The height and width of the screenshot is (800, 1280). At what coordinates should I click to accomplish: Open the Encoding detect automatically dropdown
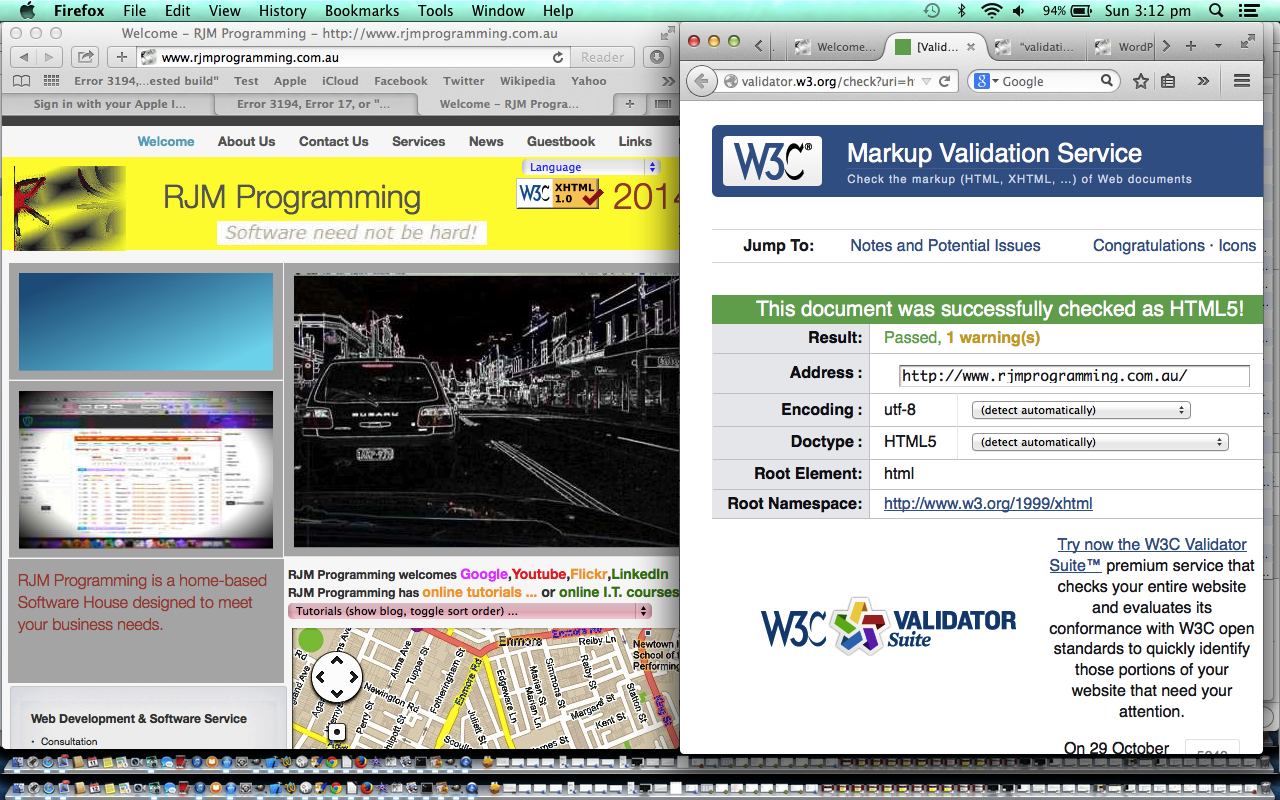[1081, 410]
